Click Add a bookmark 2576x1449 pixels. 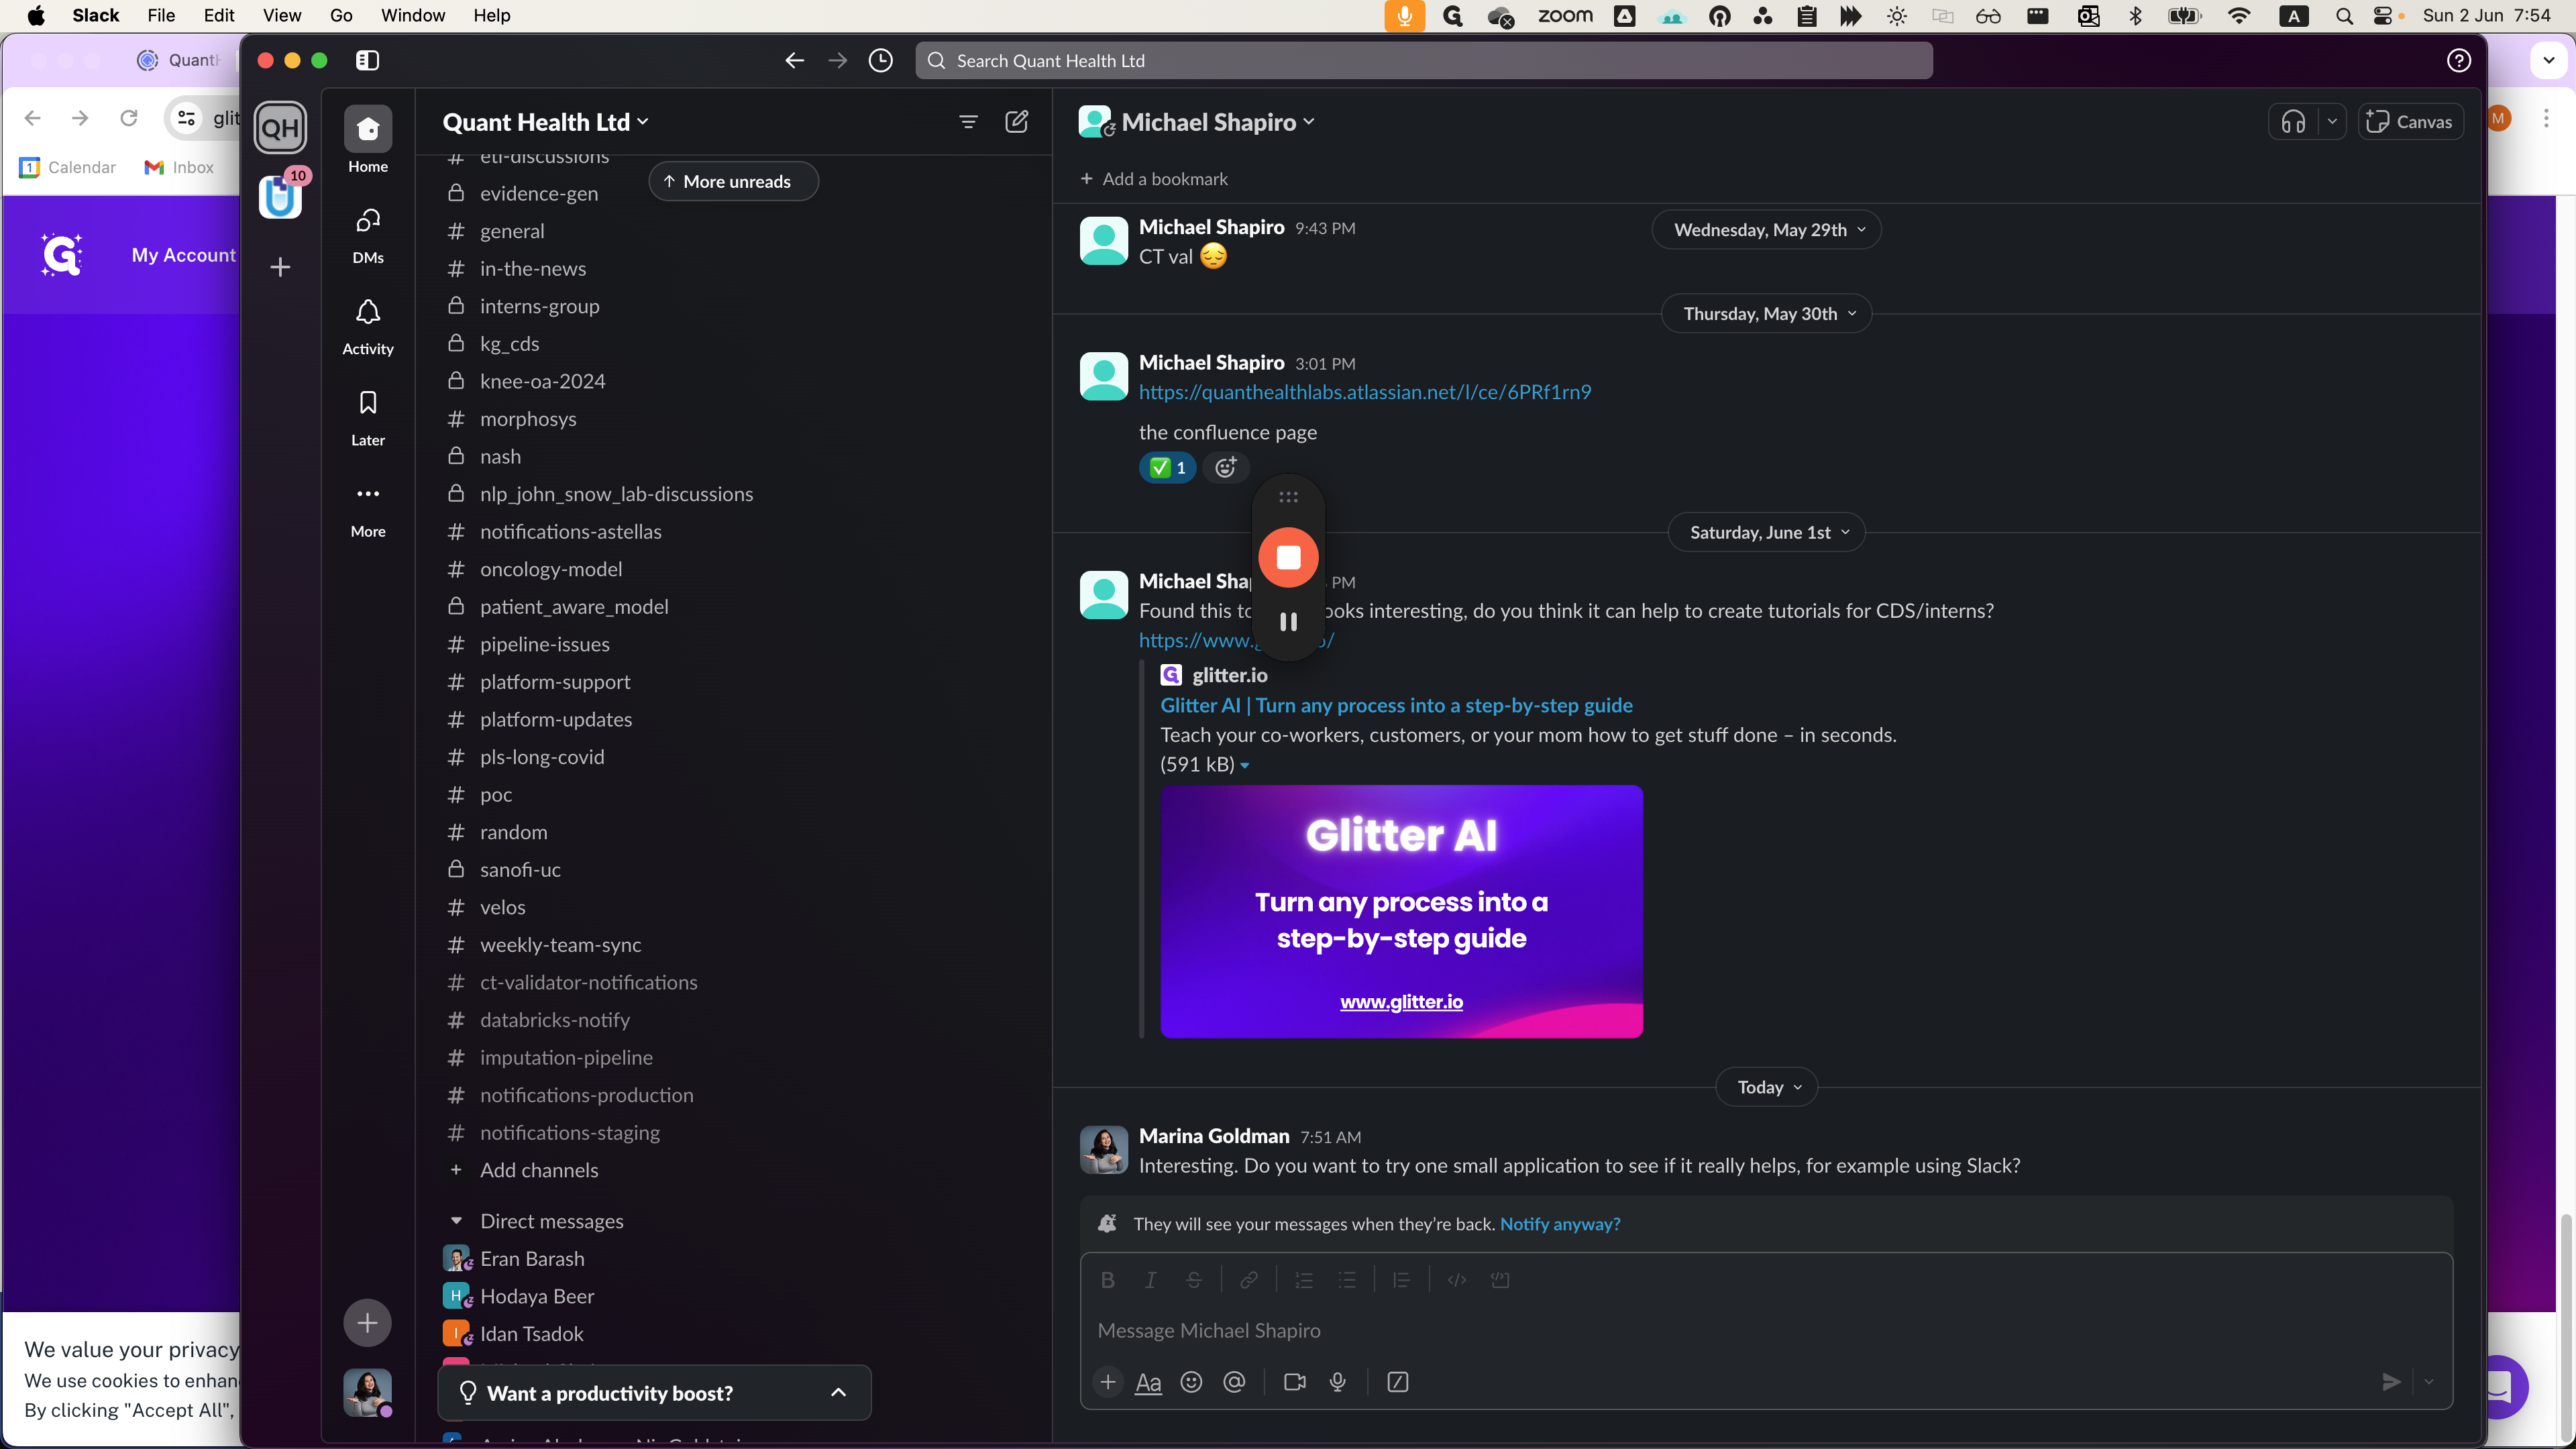(1154, 179)
